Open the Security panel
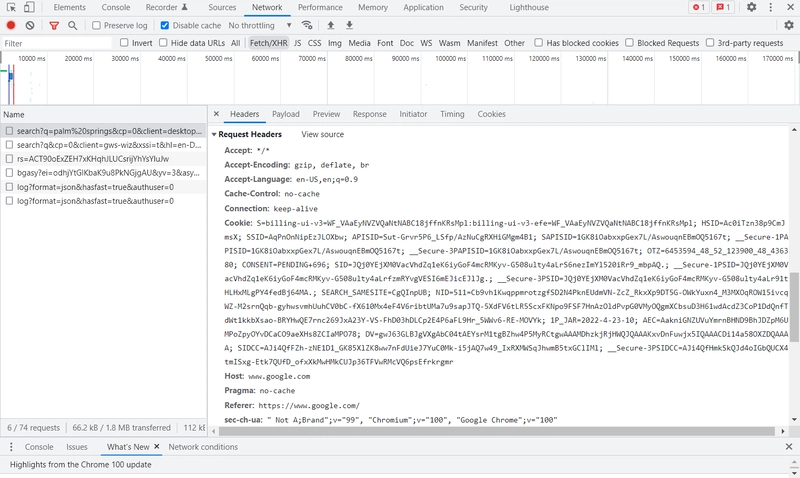Screen dimensions: 800x478 point(473,7)
